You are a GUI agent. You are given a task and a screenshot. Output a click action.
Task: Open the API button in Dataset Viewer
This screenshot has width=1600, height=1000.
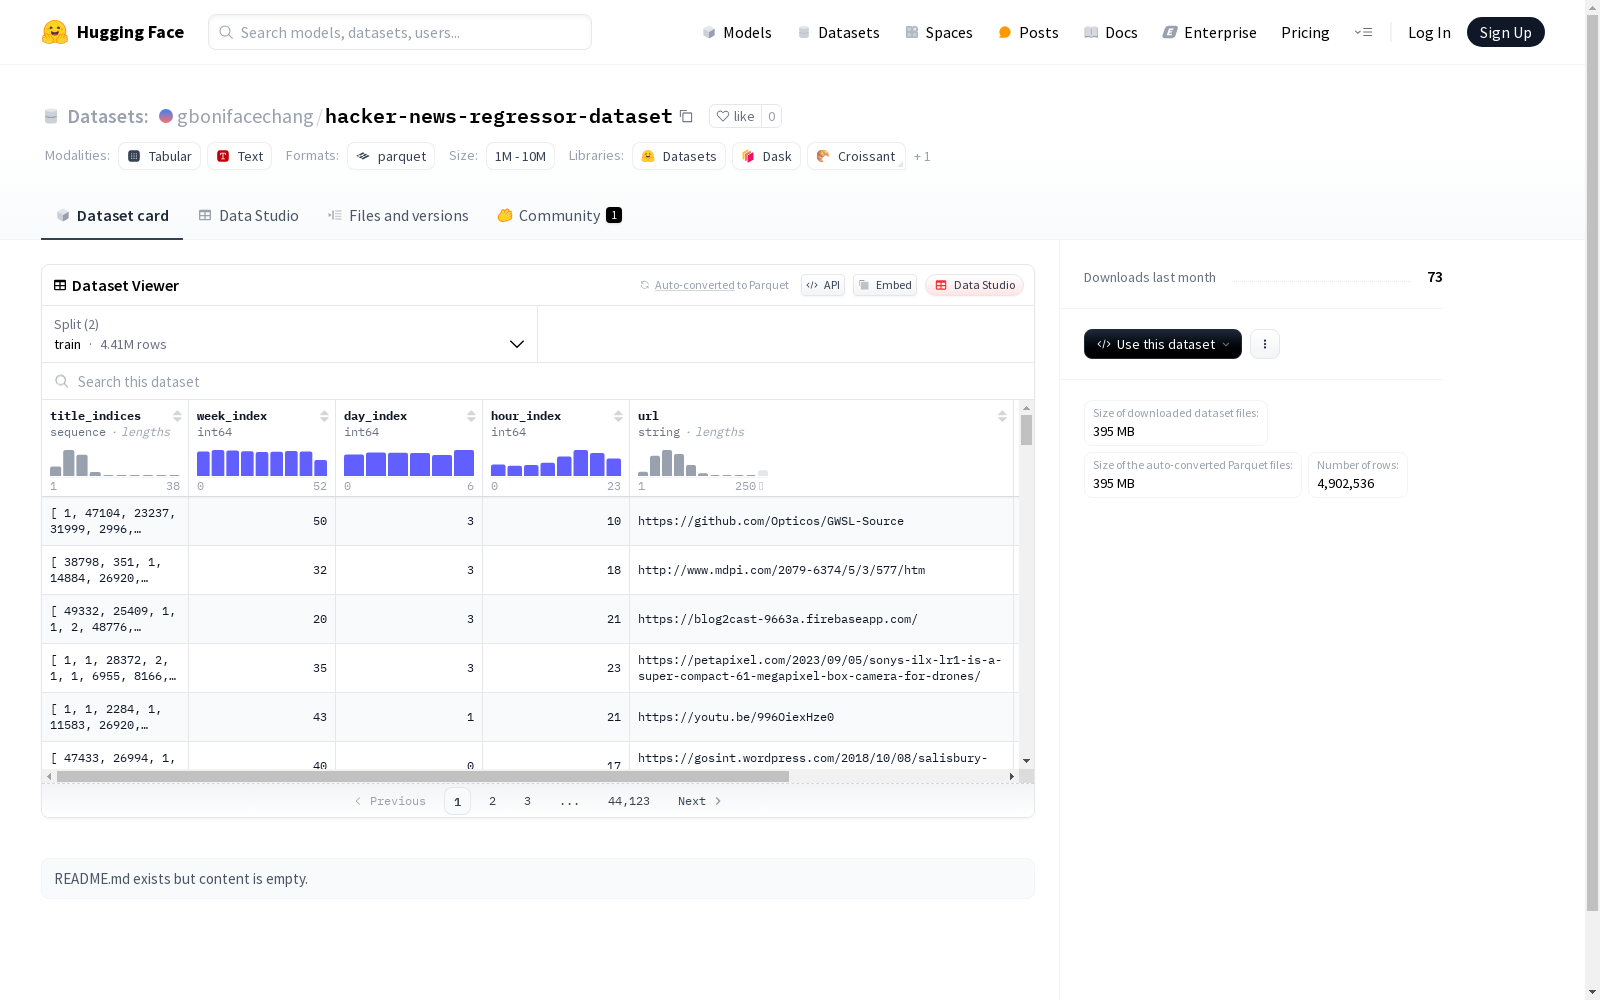[823, 285]
